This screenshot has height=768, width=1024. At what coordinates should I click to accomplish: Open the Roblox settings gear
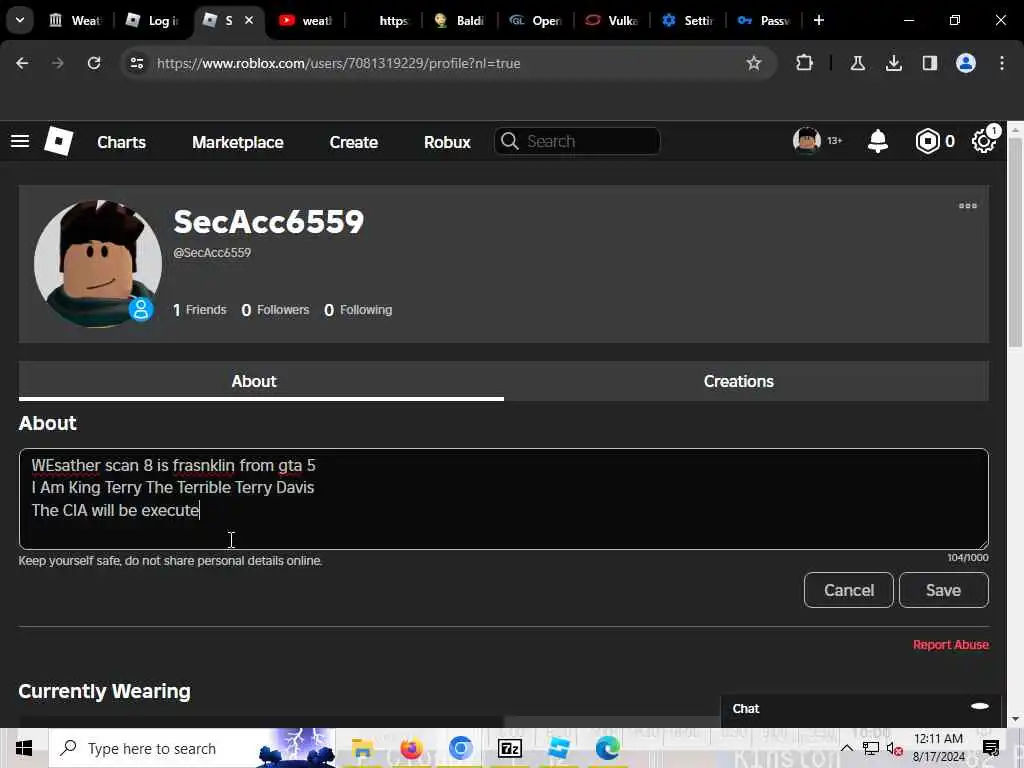pos(984,141)
